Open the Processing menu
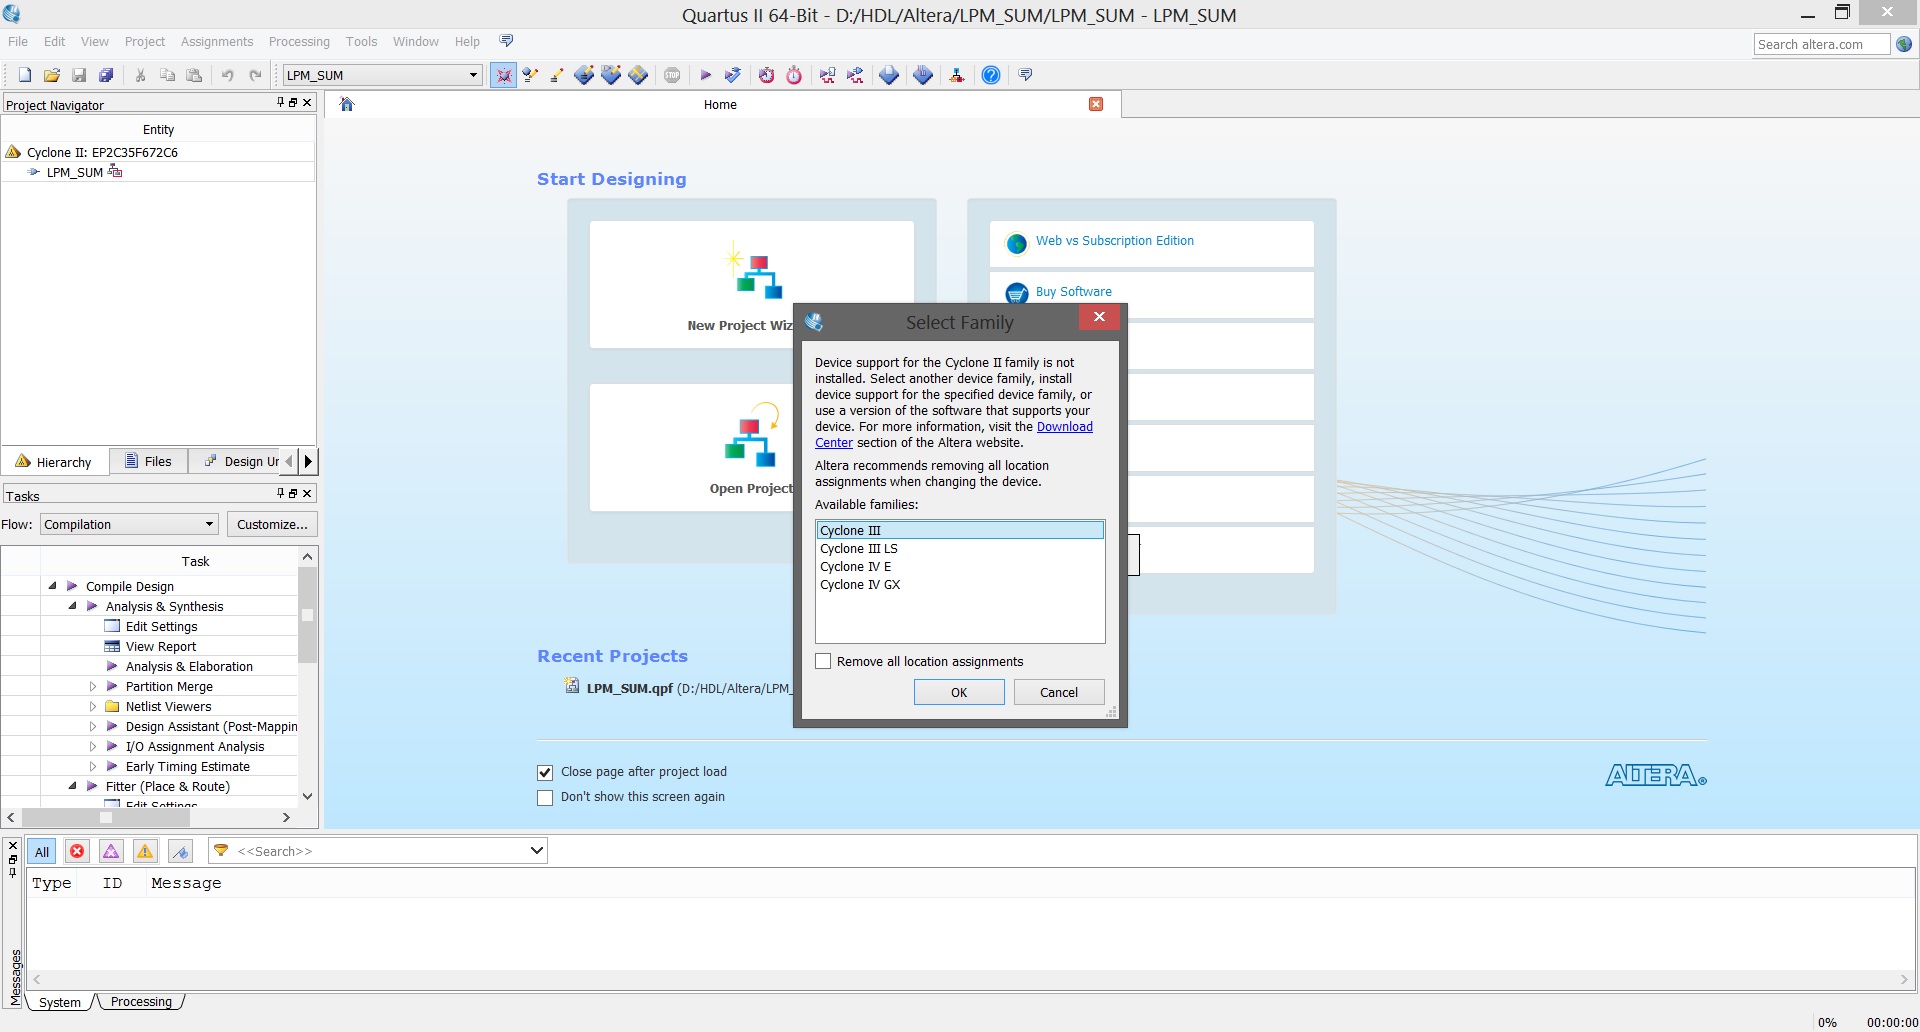The width and height of the screenshot is (1920, 1032). (x=299, y=41)
